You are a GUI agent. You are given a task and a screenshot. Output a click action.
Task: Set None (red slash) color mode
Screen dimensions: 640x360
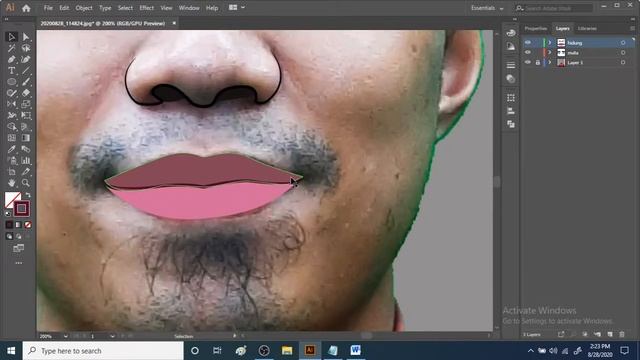[28, 225]
